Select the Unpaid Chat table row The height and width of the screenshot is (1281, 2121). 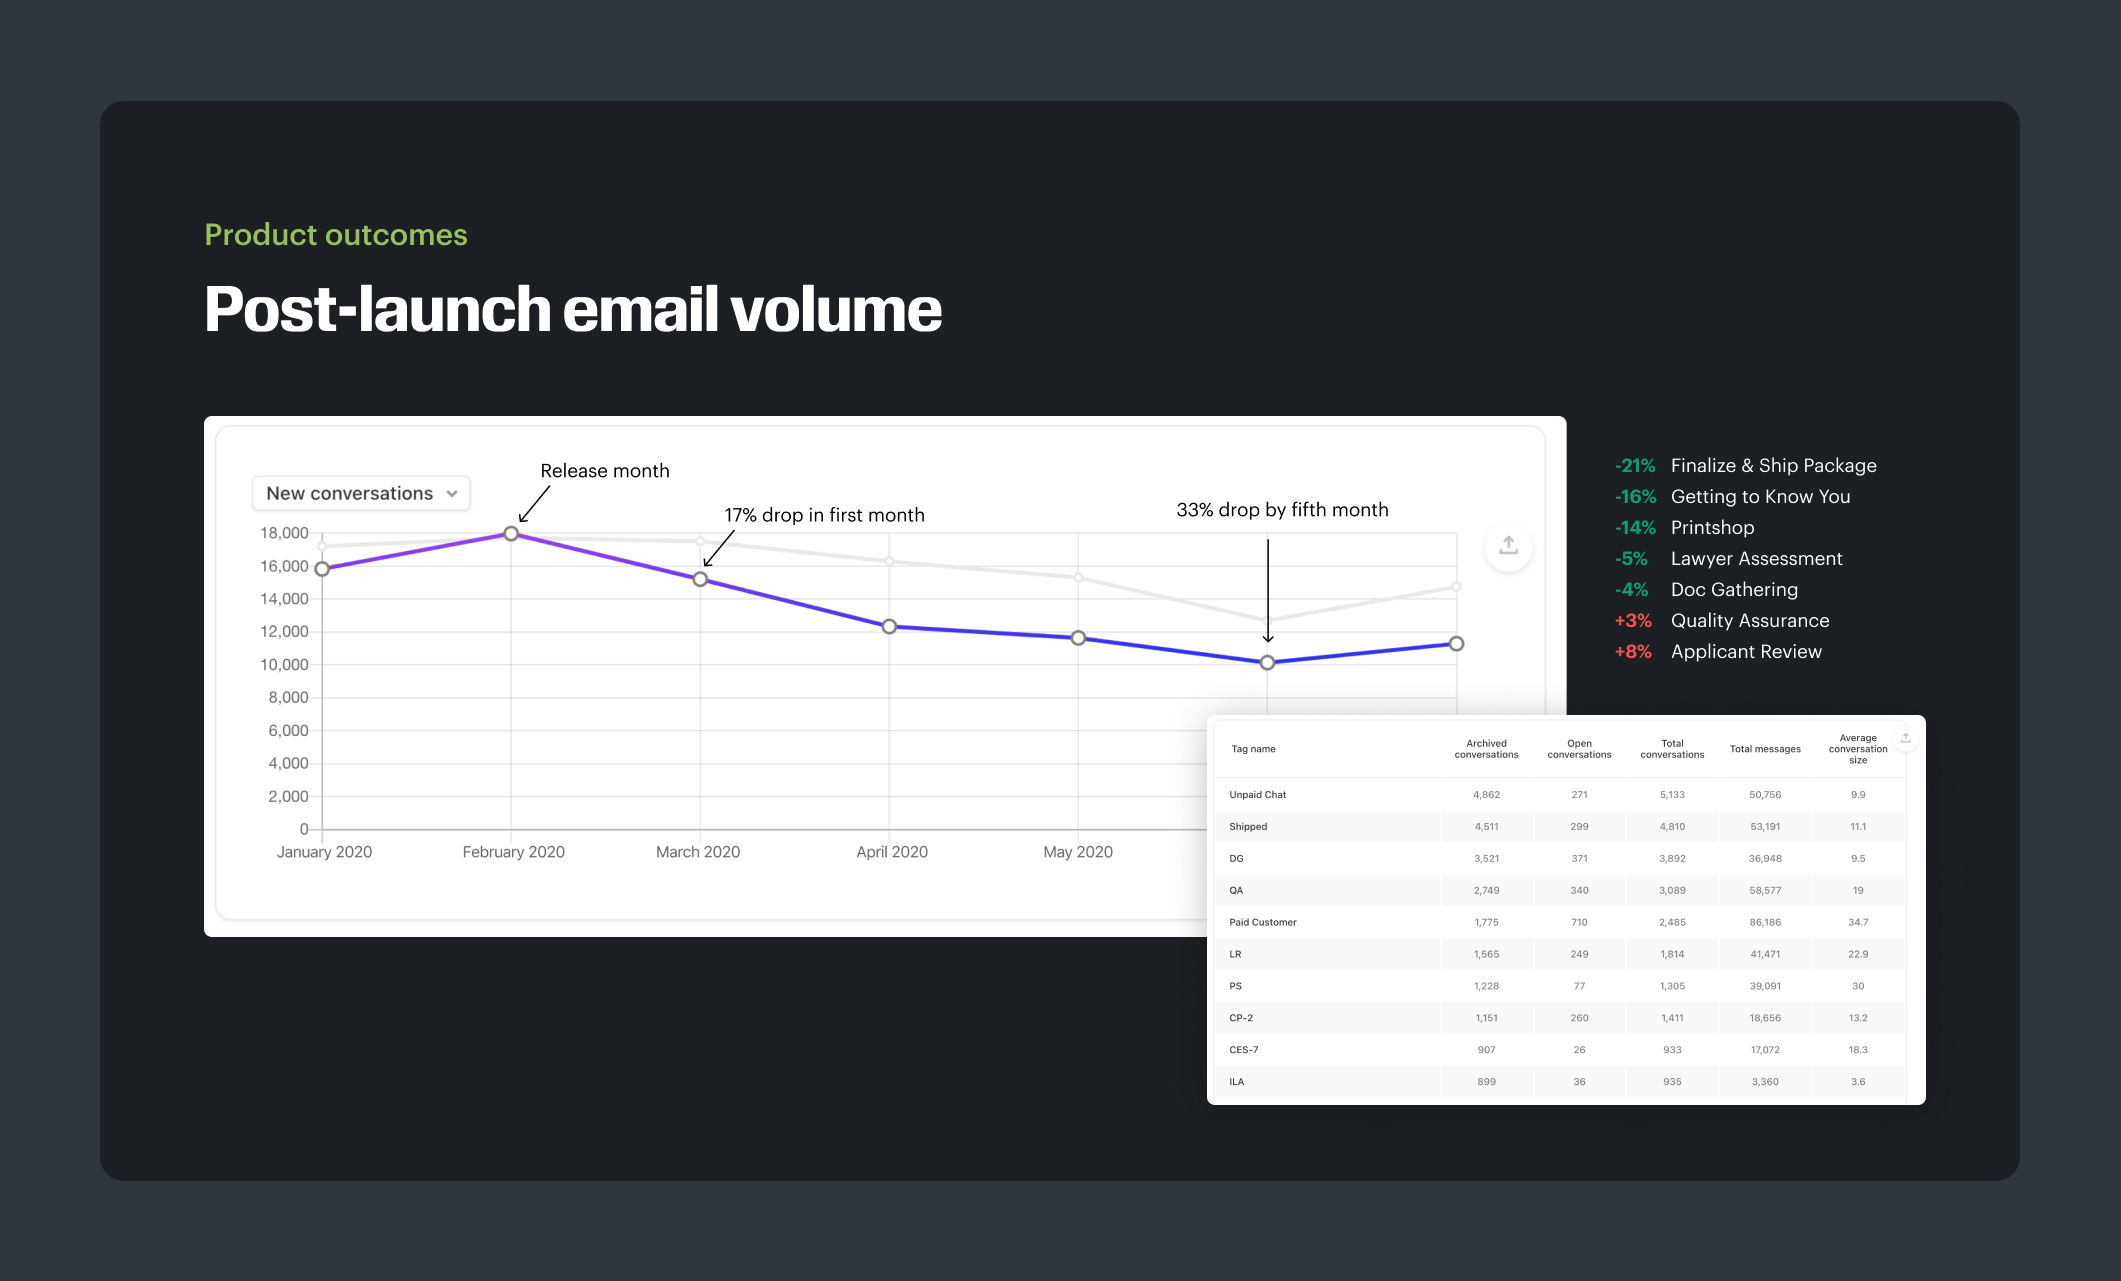(1258, 795)
